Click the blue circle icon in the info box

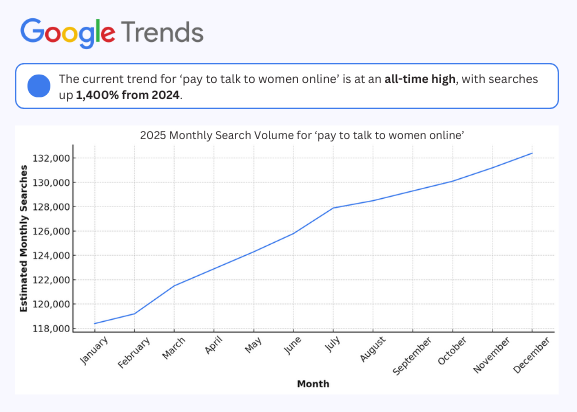coord(39,86)
